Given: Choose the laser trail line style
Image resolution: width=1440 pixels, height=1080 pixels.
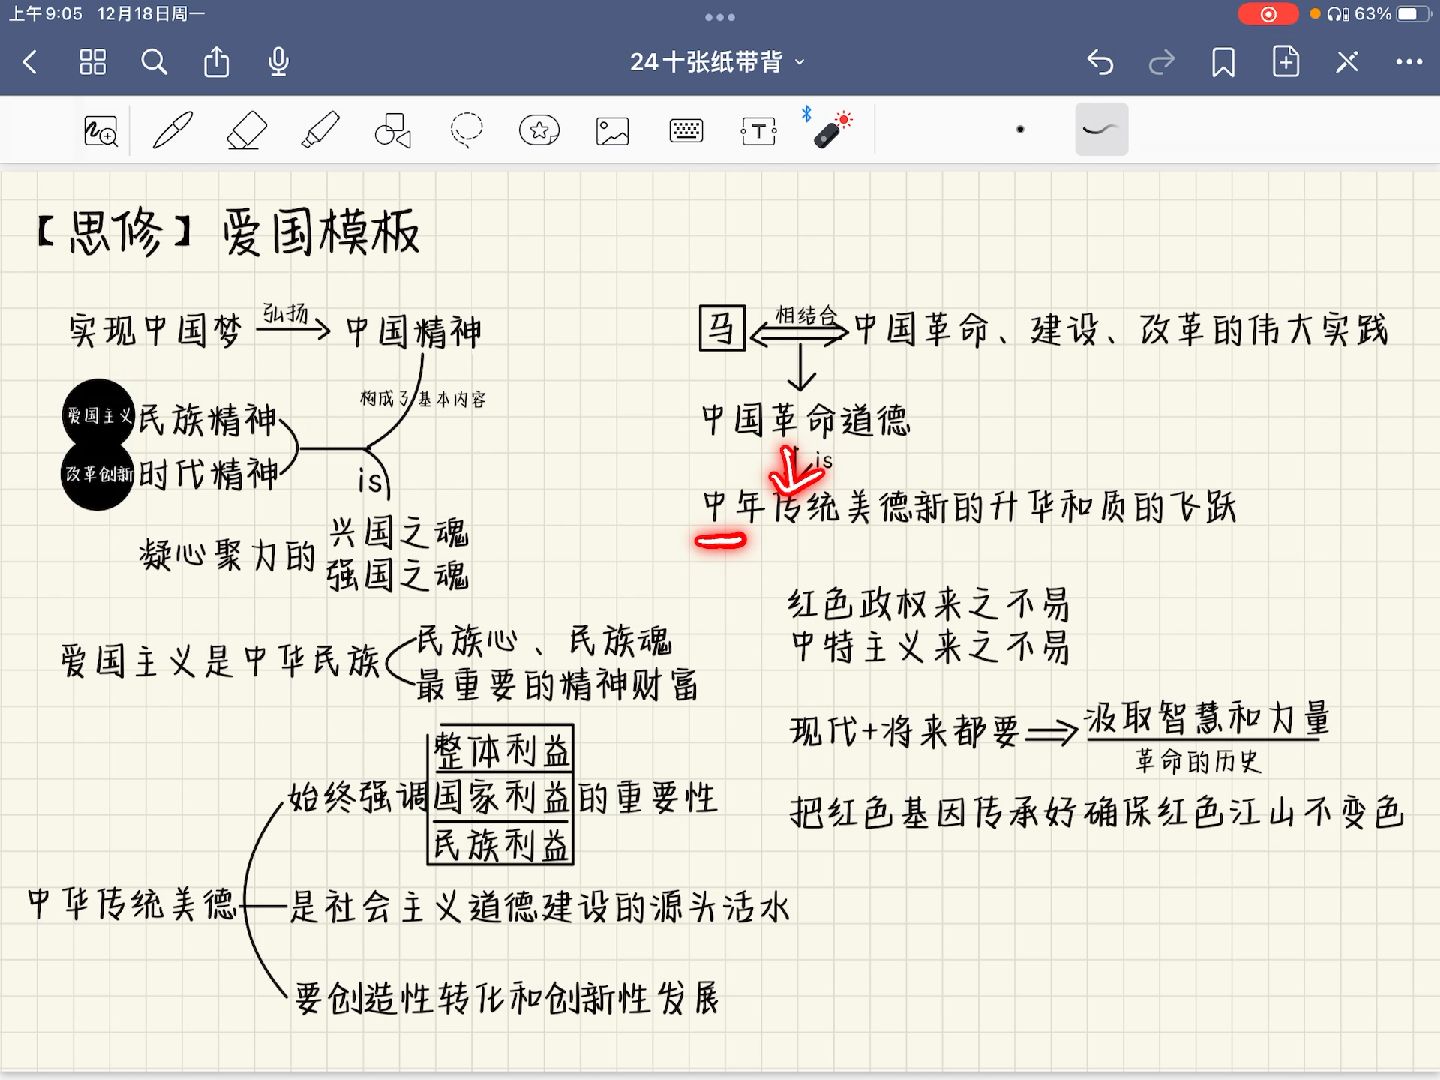Looking at the screenshot, I should click(x=1101, y=129).
